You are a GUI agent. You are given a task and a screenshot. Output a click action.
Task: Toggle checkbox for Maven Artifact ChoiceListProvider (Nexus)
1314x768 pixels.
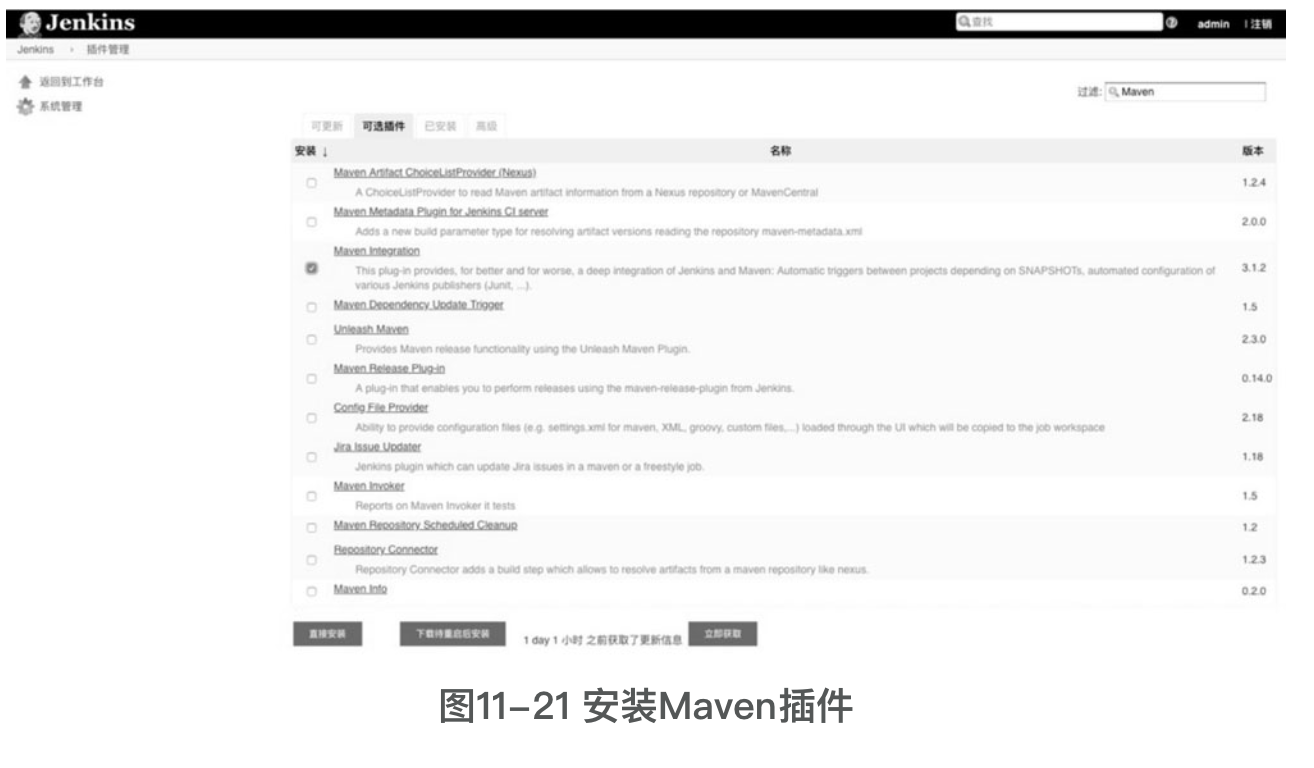point(312,183)
